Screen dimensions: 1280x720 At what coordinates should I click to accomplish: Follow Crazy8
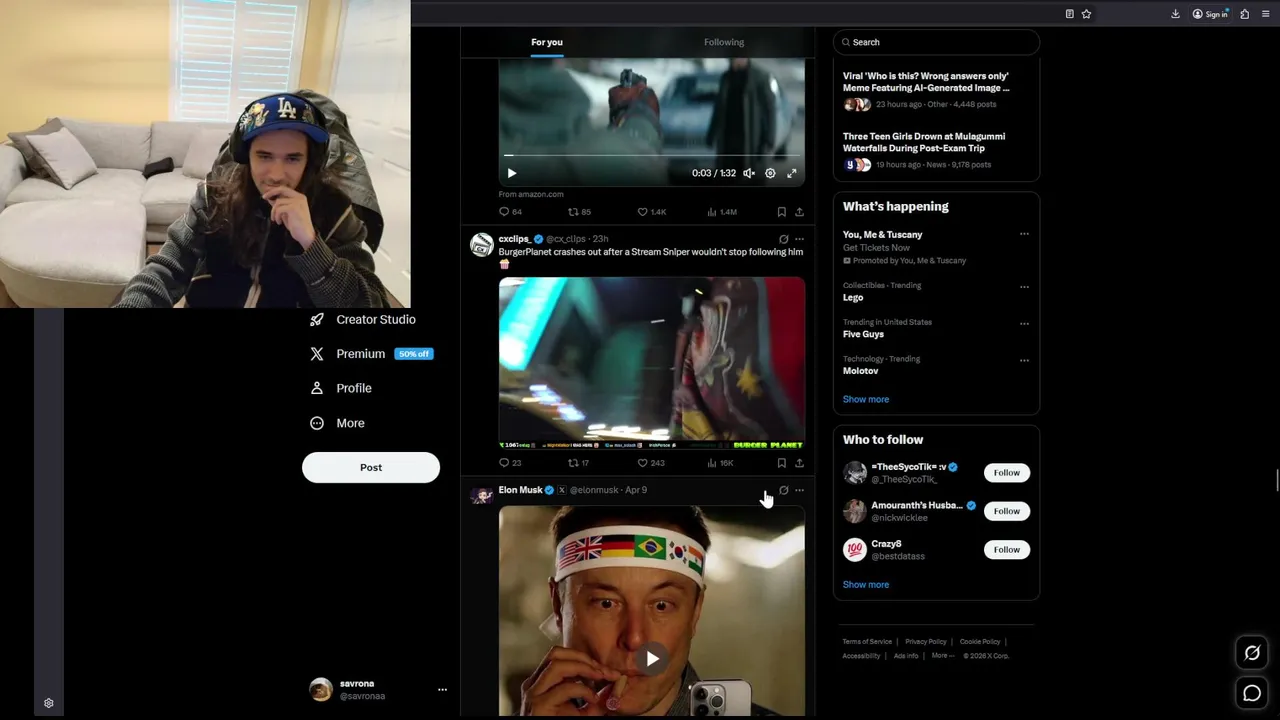click(1006, 550)
